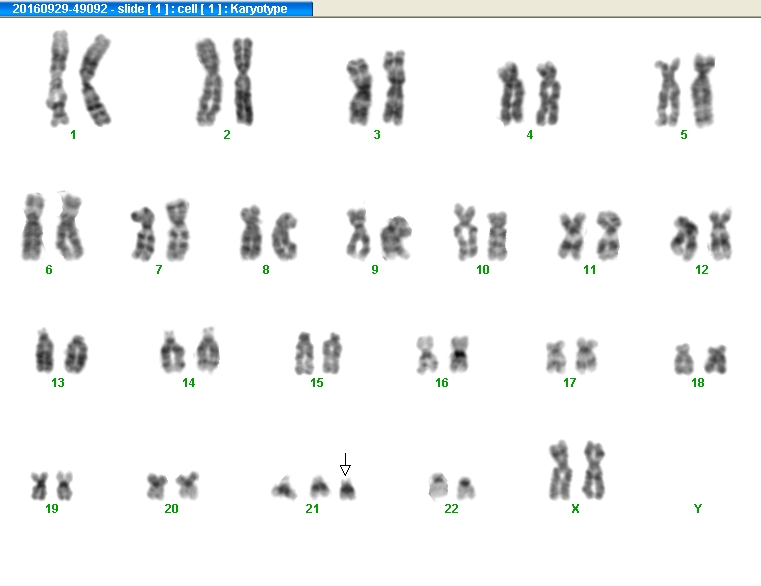The width and height of the screenshot is (761, 586).
Task: Click the green label '6'
Action: (49, 270)
